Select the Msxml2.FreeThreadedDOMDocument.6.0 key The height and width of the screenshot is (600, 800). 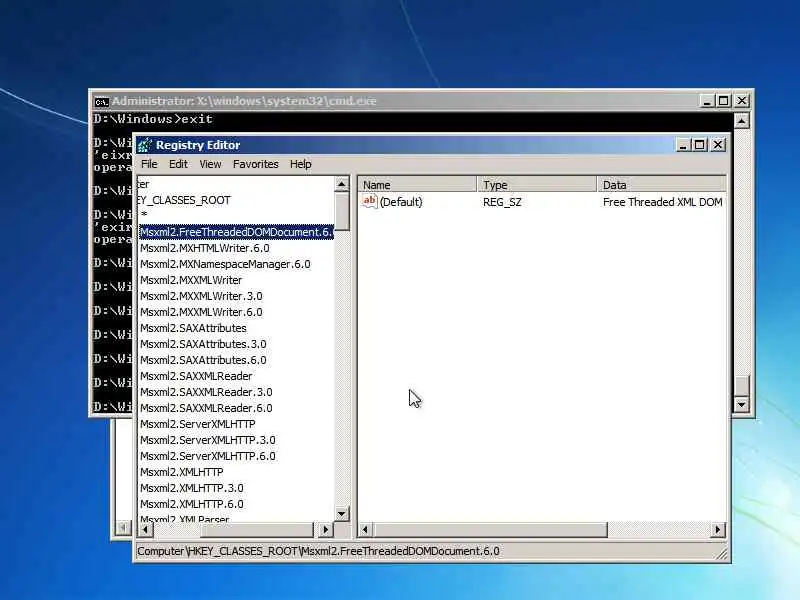coord(236,232)
